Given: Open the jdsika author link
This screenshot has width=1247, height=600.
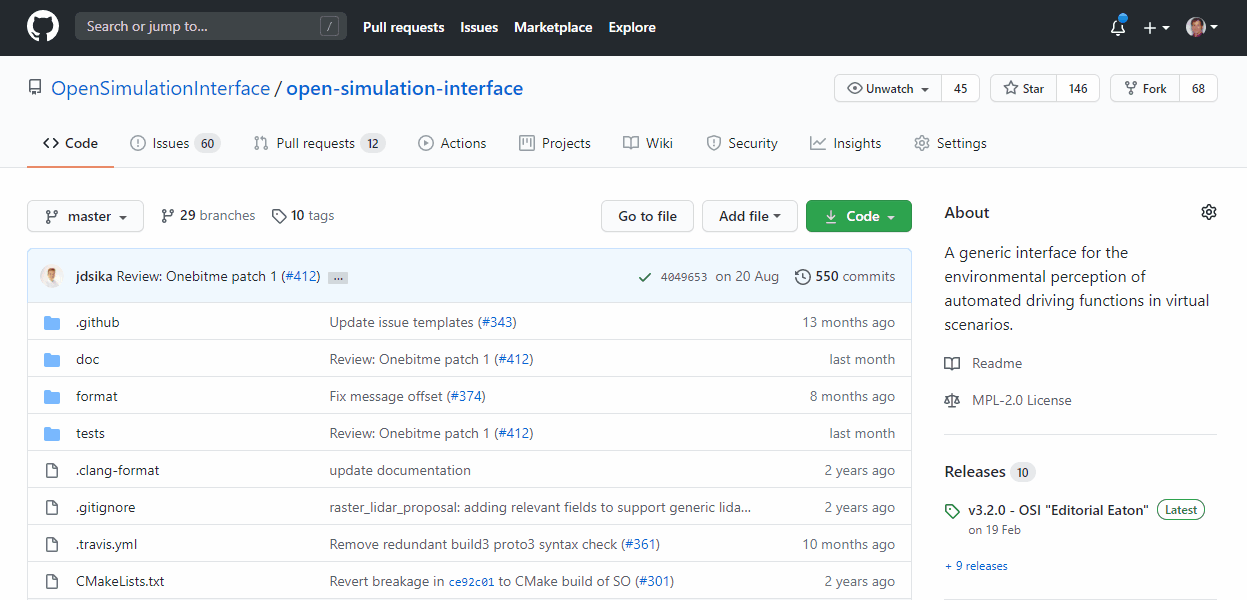Looking at the screenshot, I should [x=94, y=277].
